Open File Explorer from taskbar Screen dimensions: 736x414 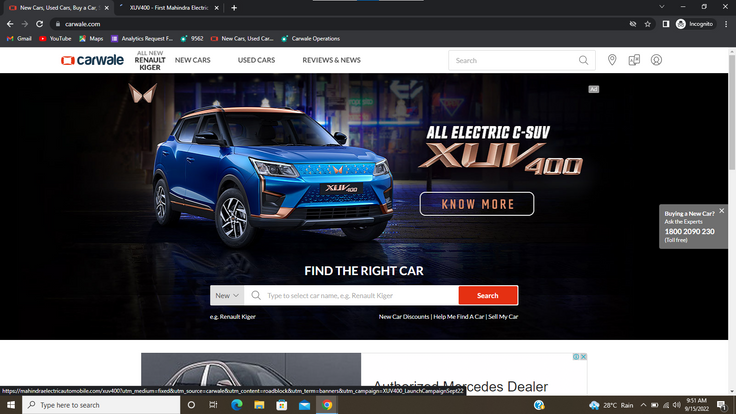coord(259,405)
